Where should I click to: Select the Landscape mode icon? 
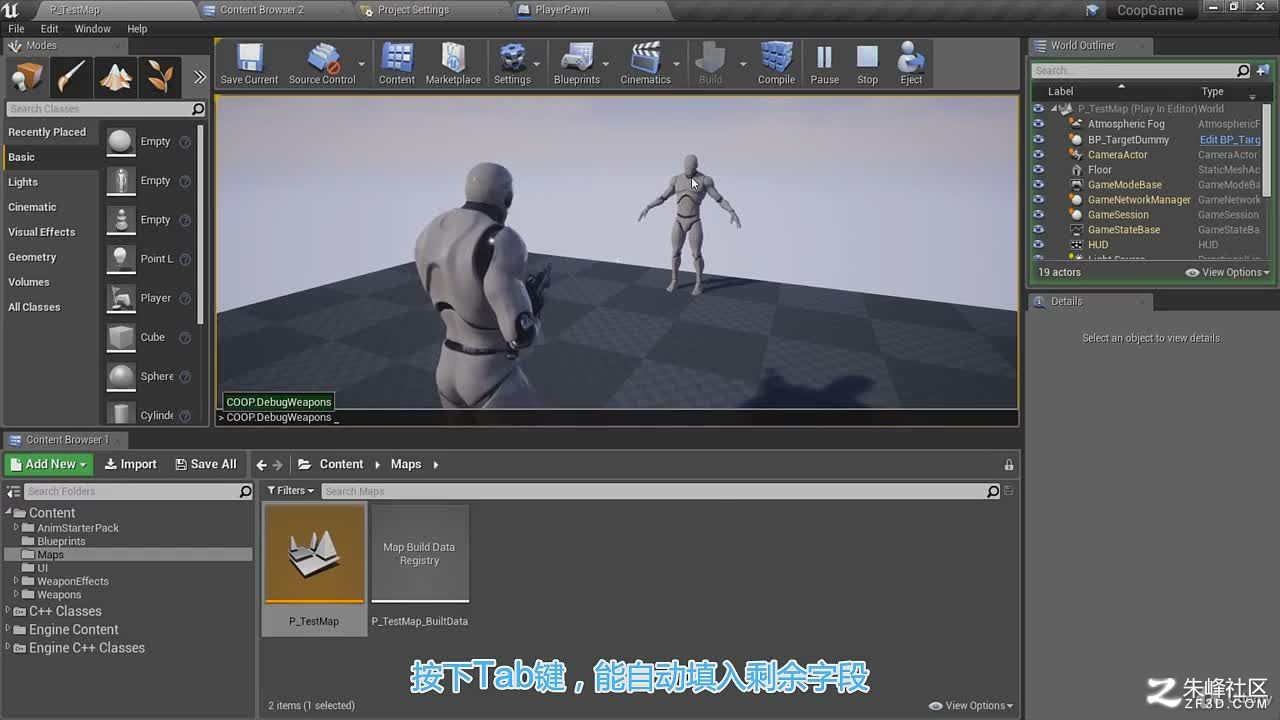point(116,77)
